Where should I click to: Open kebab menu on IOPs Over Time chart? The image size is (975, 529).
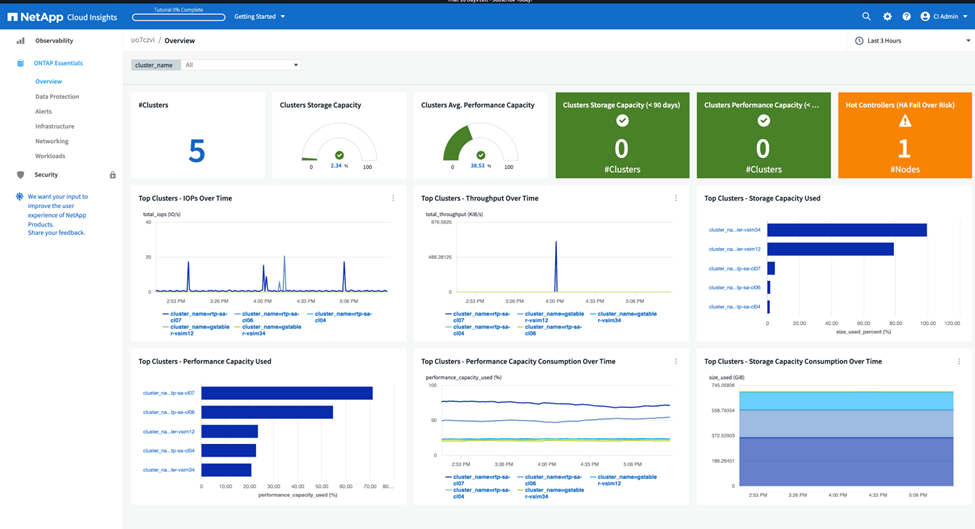393,198
